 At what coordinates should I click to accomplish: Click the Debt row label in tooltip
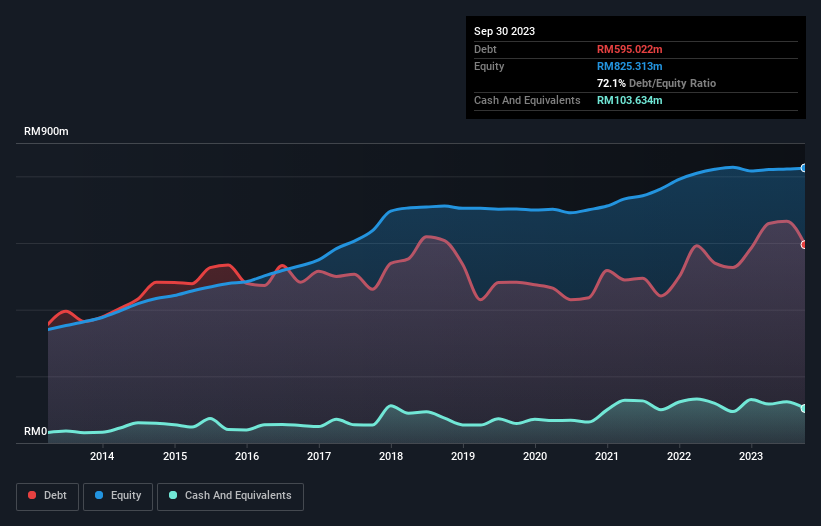(485, 49)
